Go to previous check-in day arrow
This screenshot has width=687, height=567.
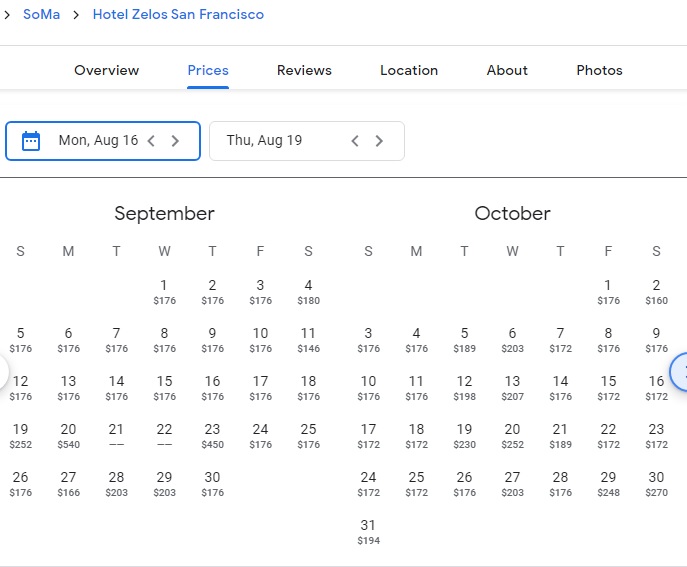point(151,141)
